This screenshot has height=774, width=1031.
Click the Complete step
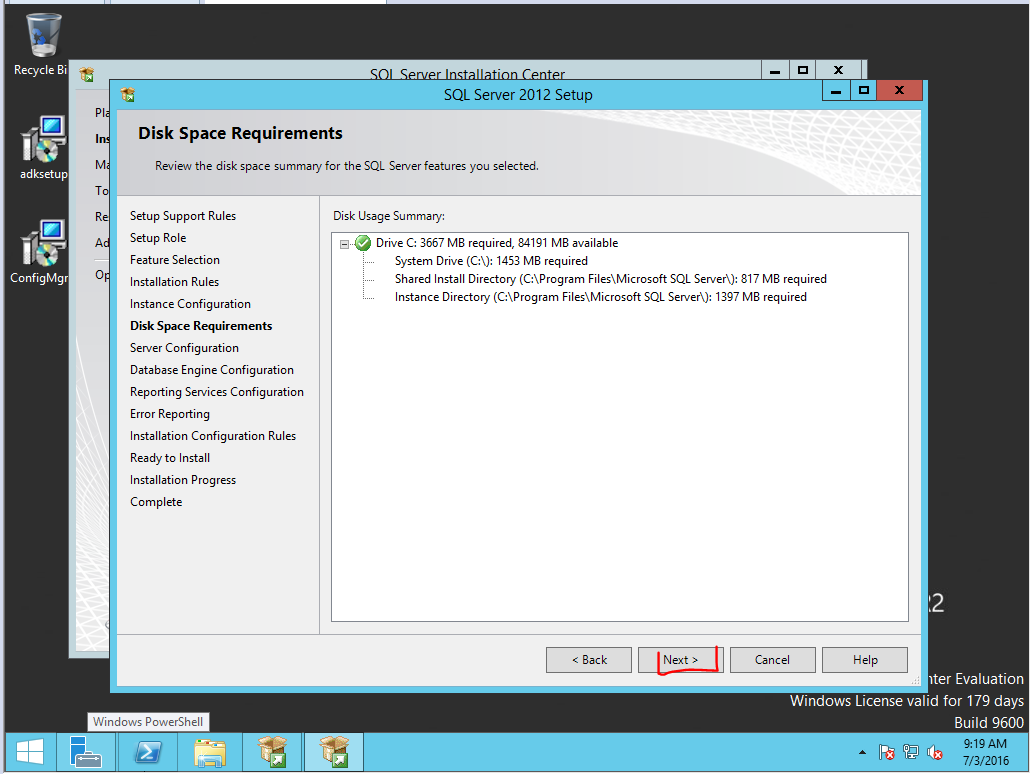(x=156, y=502)
